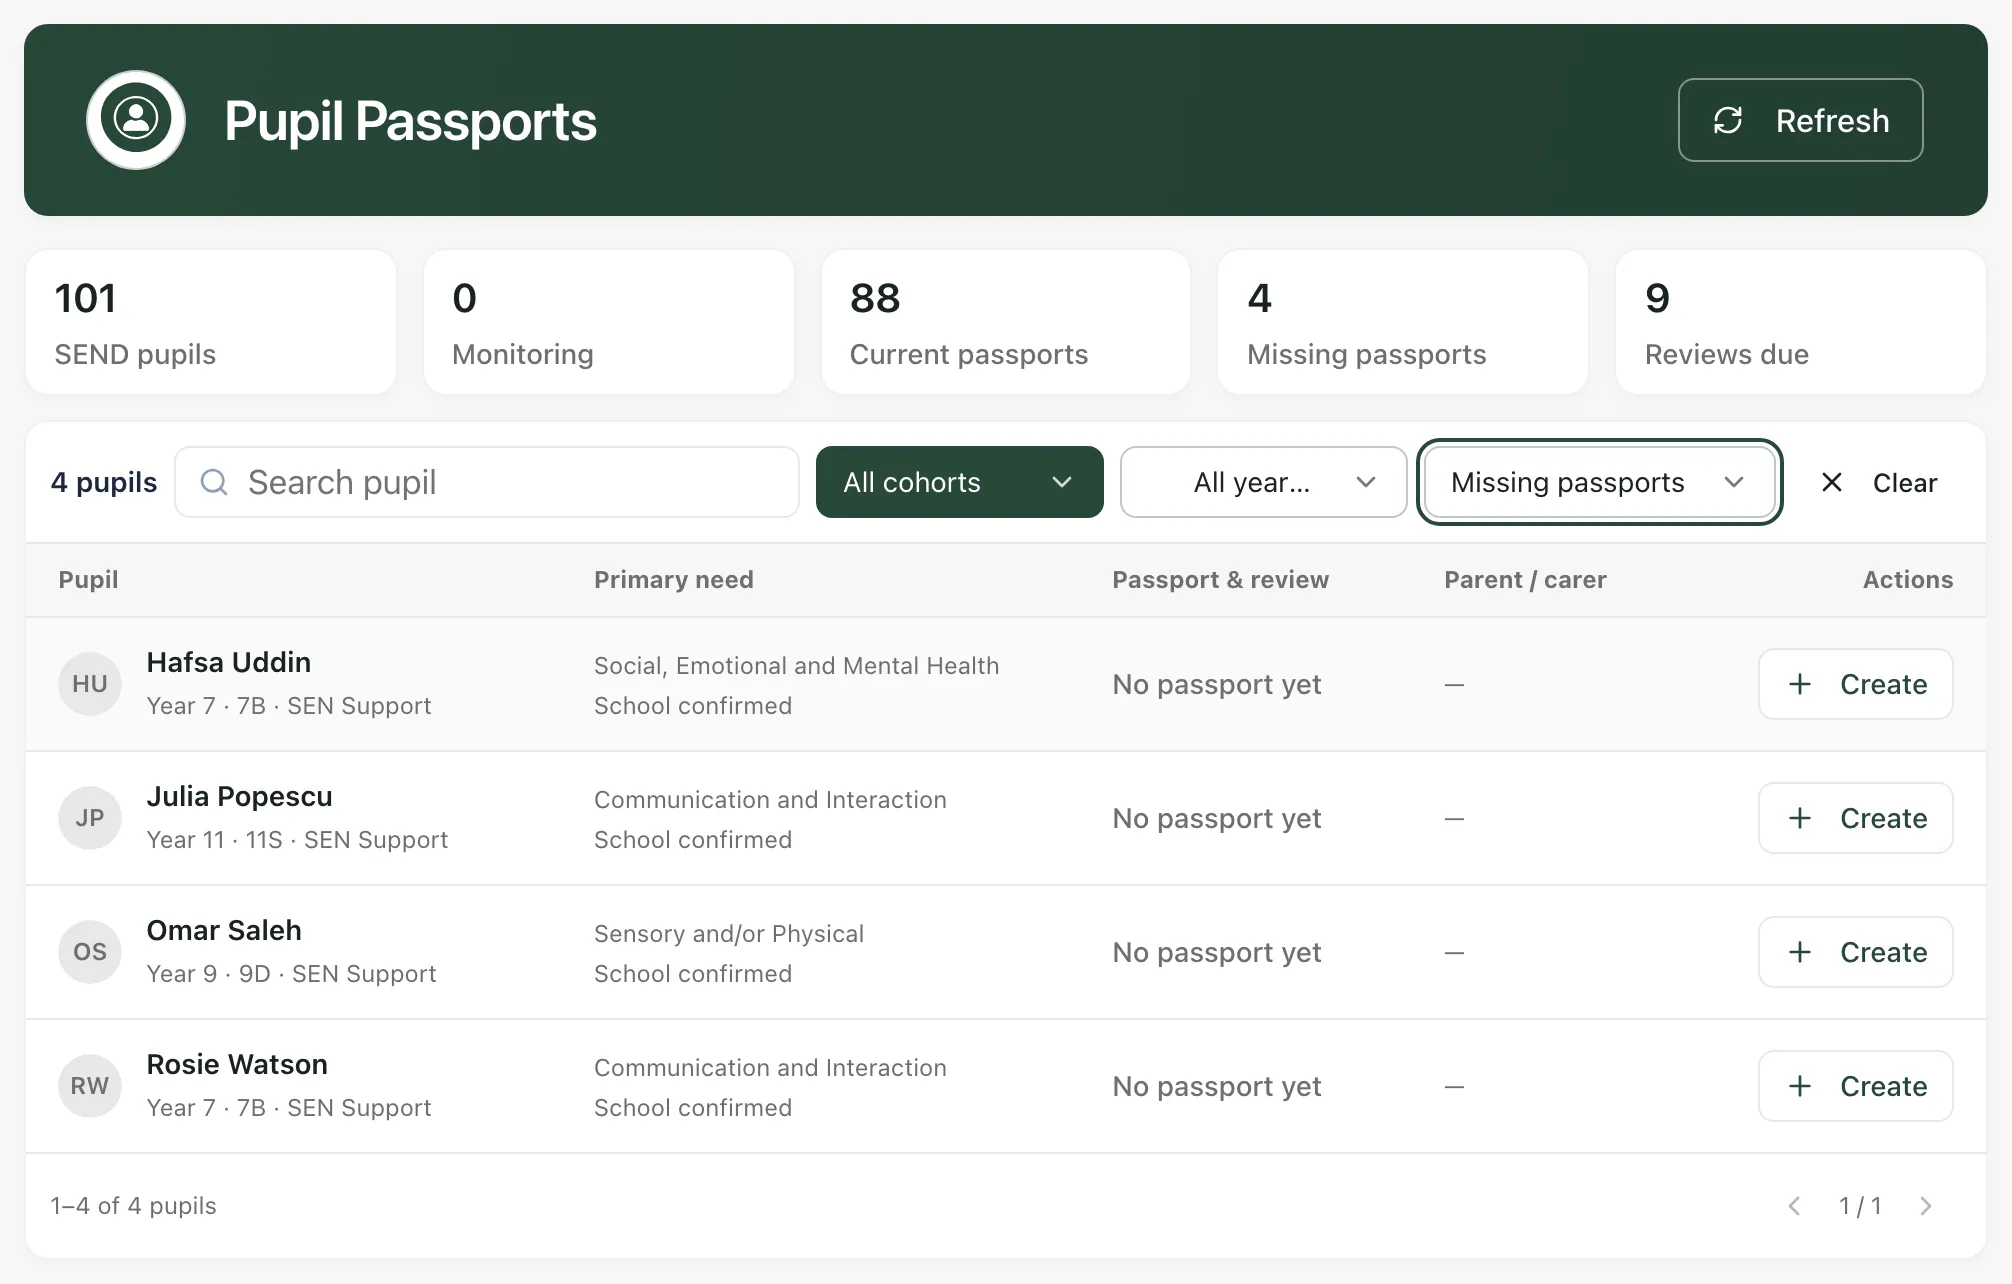
Task: Click the Primary need column header
Action: 674,580
